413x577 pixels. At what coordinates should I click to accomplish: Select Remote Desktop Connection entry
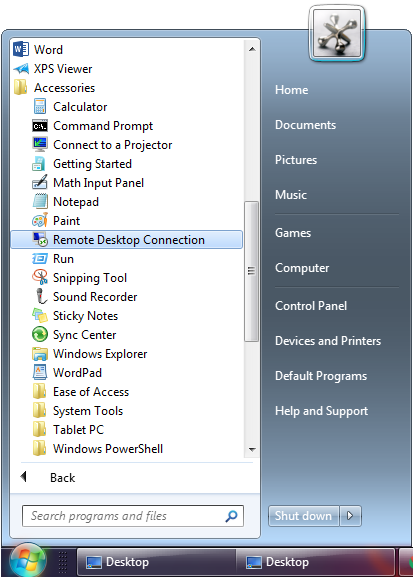coord(127,240)
